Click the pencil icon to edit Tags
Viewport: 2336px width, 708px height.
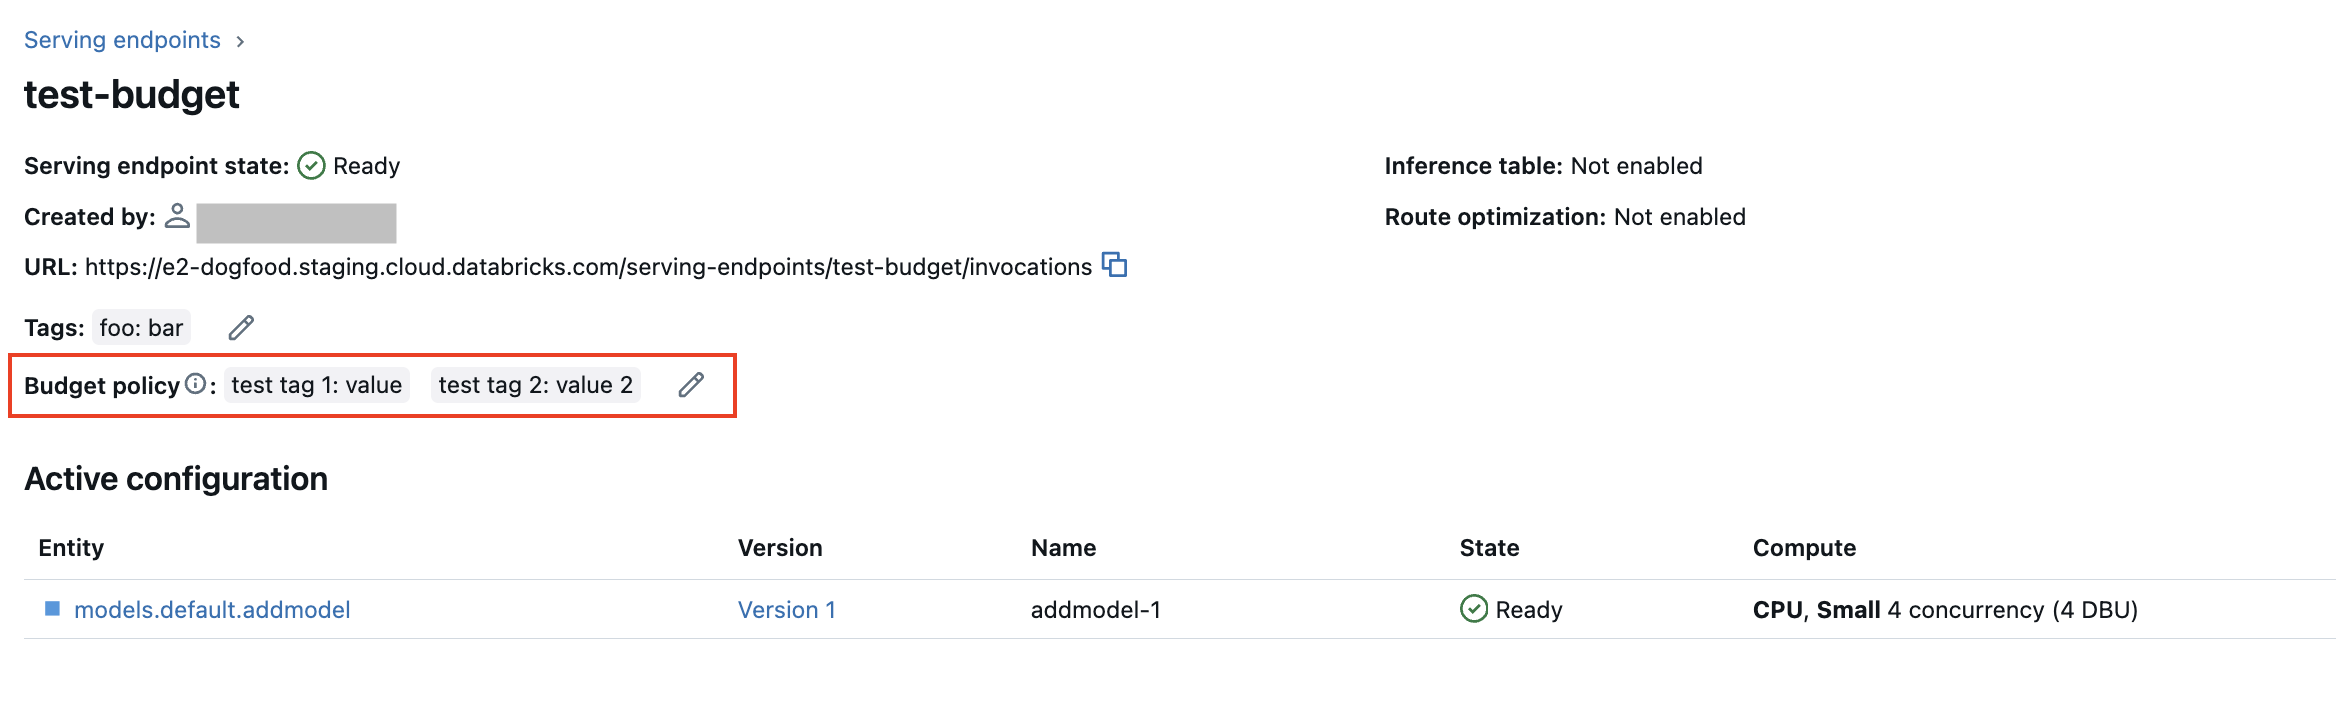click(239, 326)
